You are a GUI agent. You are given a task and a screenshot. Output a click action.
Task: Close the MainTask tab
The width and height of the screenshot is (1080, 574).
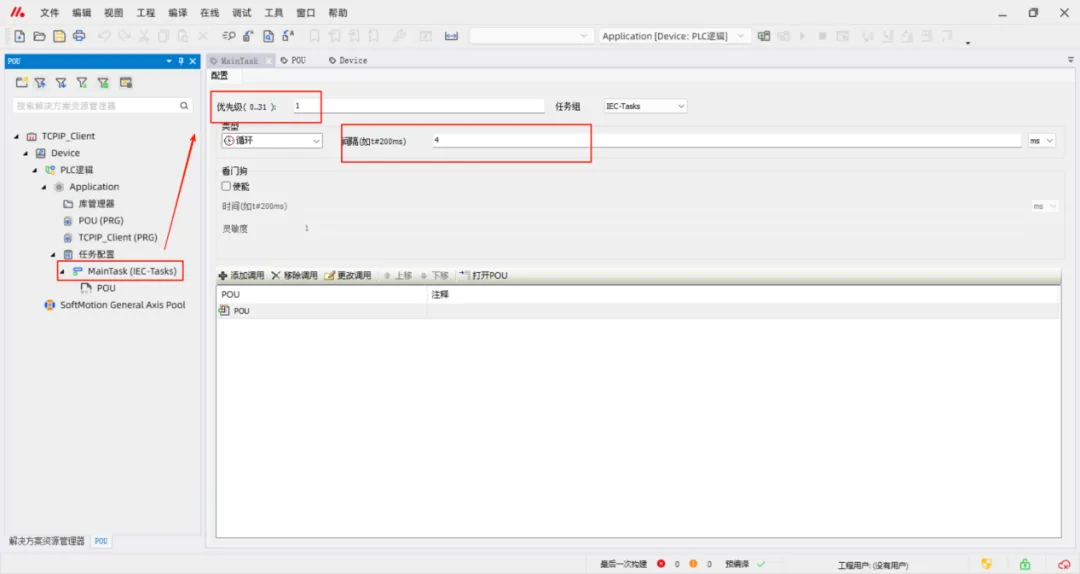[269, 61]
